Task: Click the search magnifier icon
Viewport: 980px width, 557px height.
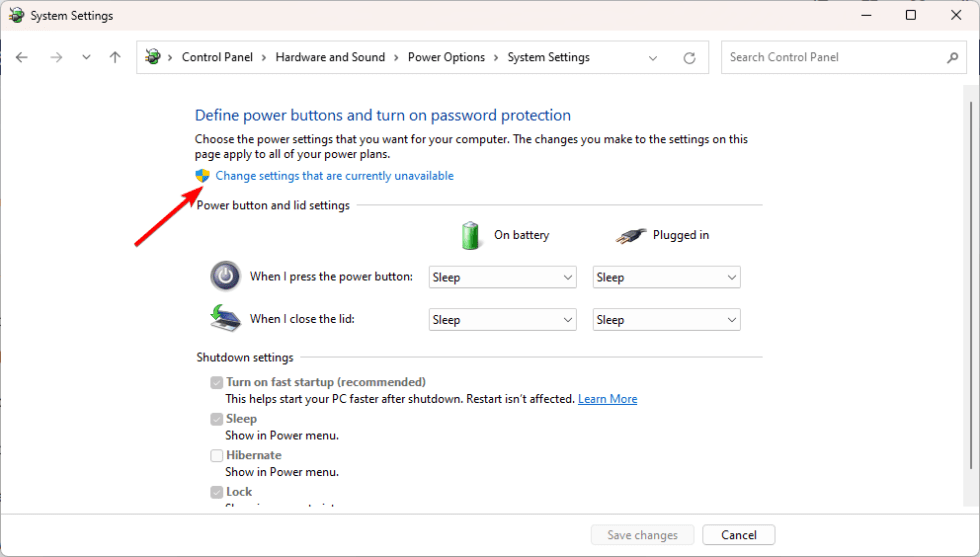Action: pyautogui.click(x=952, y=58)
